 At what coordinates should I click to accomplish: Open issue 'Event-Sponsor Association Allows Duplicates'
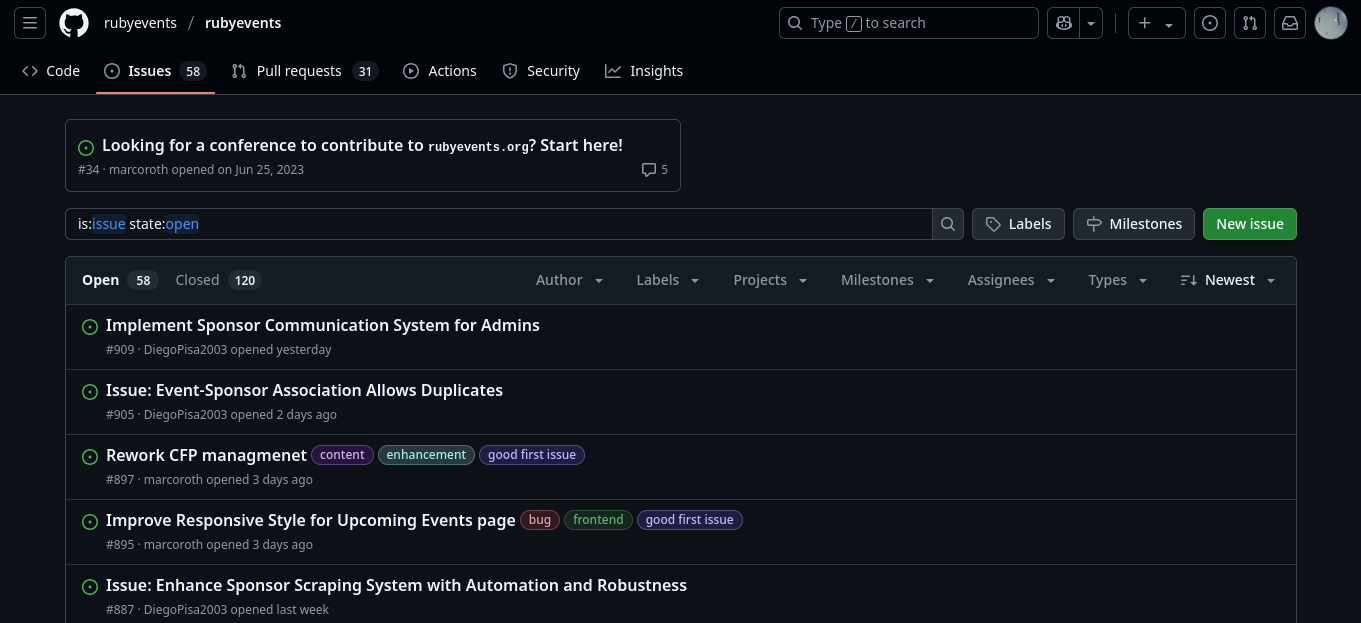[304, 390]
